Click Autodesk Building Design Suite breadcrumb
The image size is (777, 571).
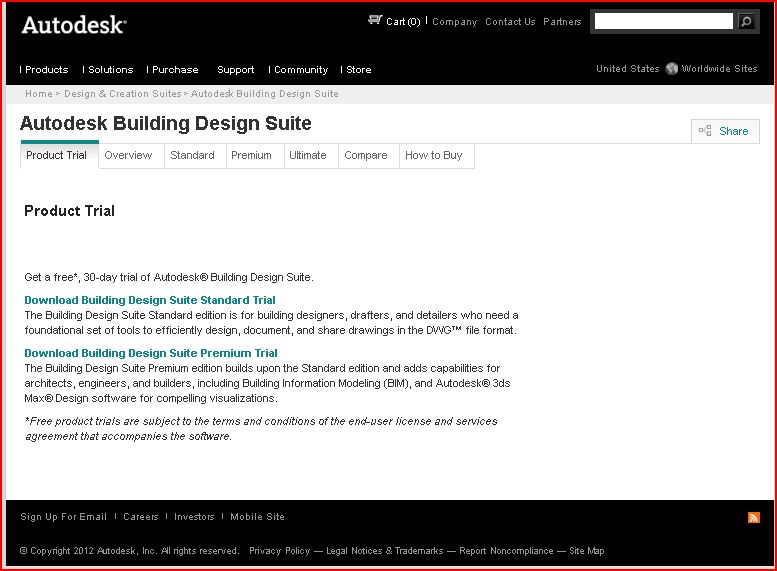[265, 94]
